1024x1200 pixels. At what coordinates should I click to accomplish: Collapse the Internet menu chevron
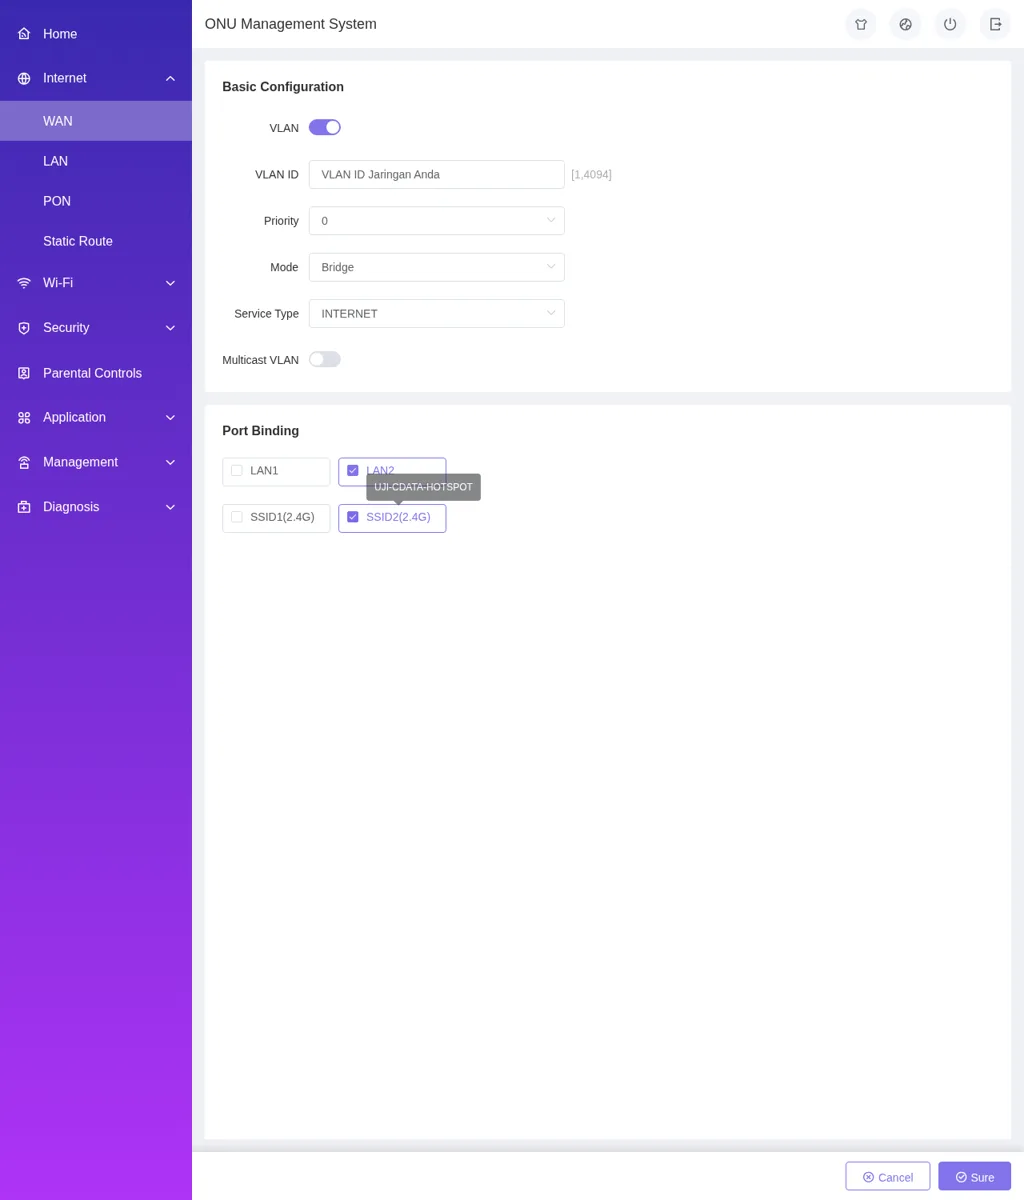pos(170,78)
